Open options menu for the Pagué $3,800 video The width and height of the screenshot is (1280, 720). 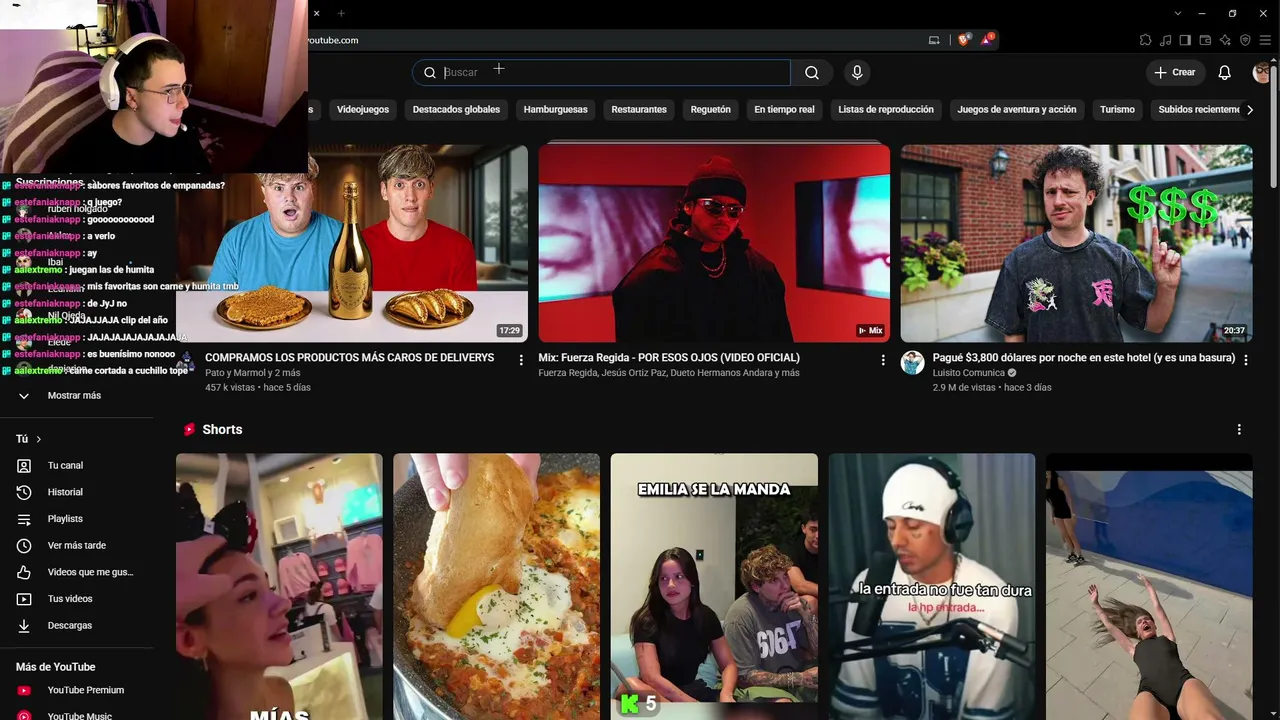pyautogui.click(x=1245, y=359)
